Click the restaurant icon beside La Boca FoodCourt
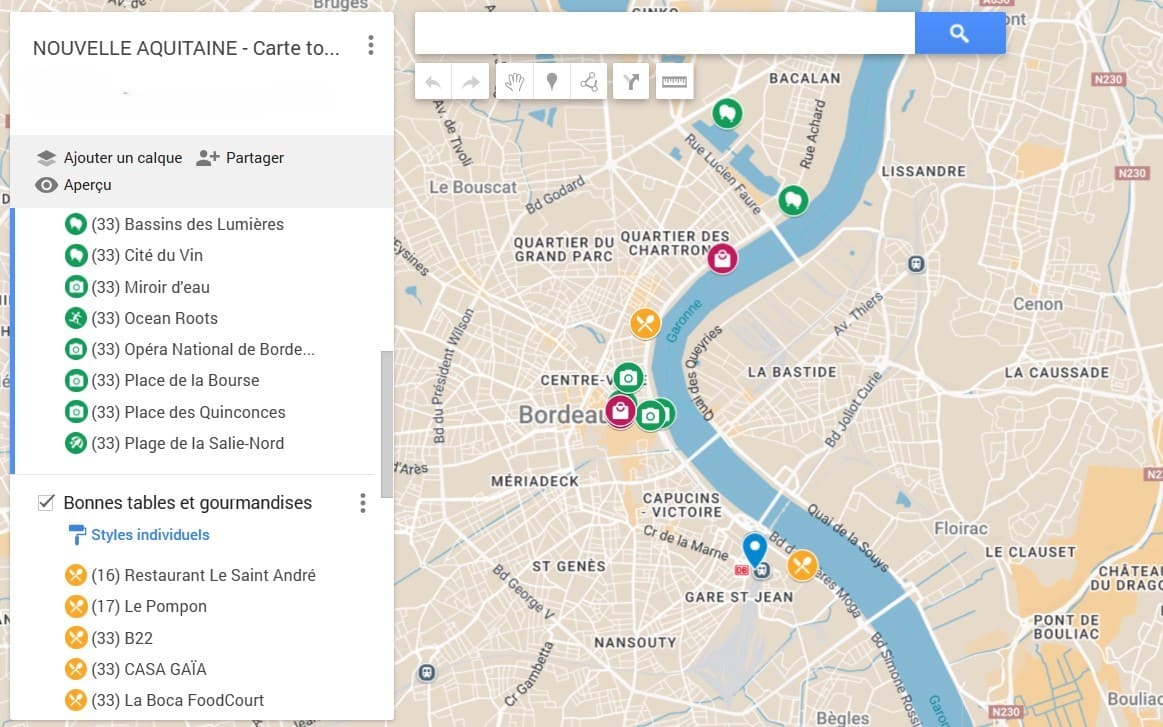 [x=76, y=700]
